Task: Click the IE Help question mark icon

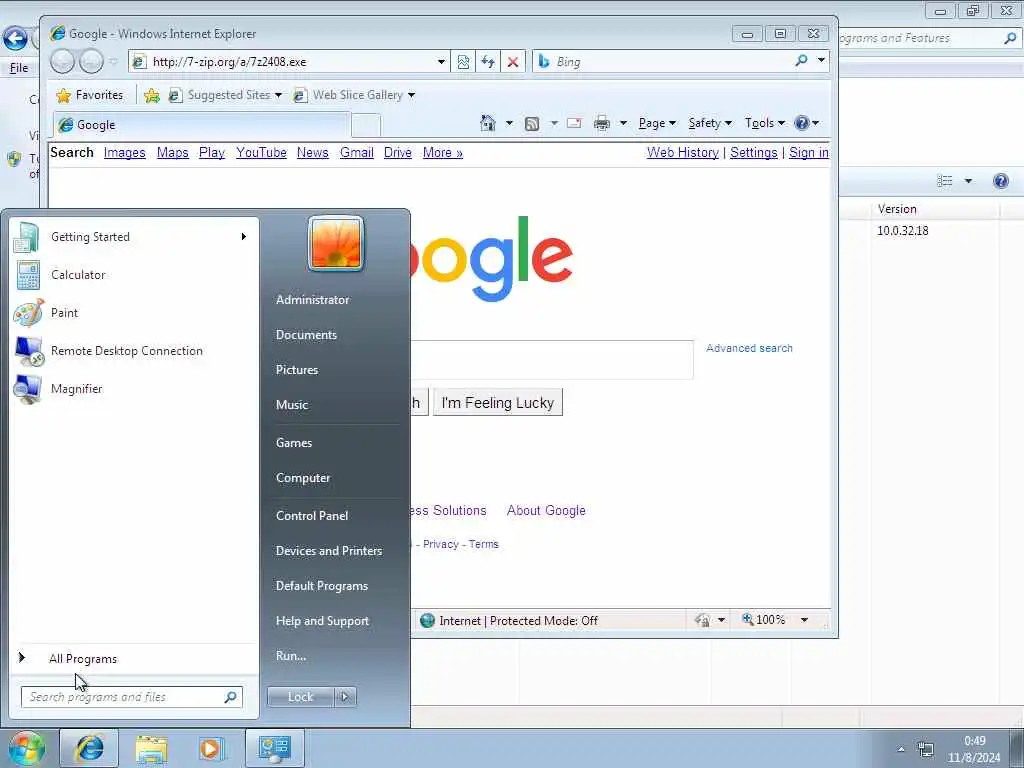Action: pos(801,123)
